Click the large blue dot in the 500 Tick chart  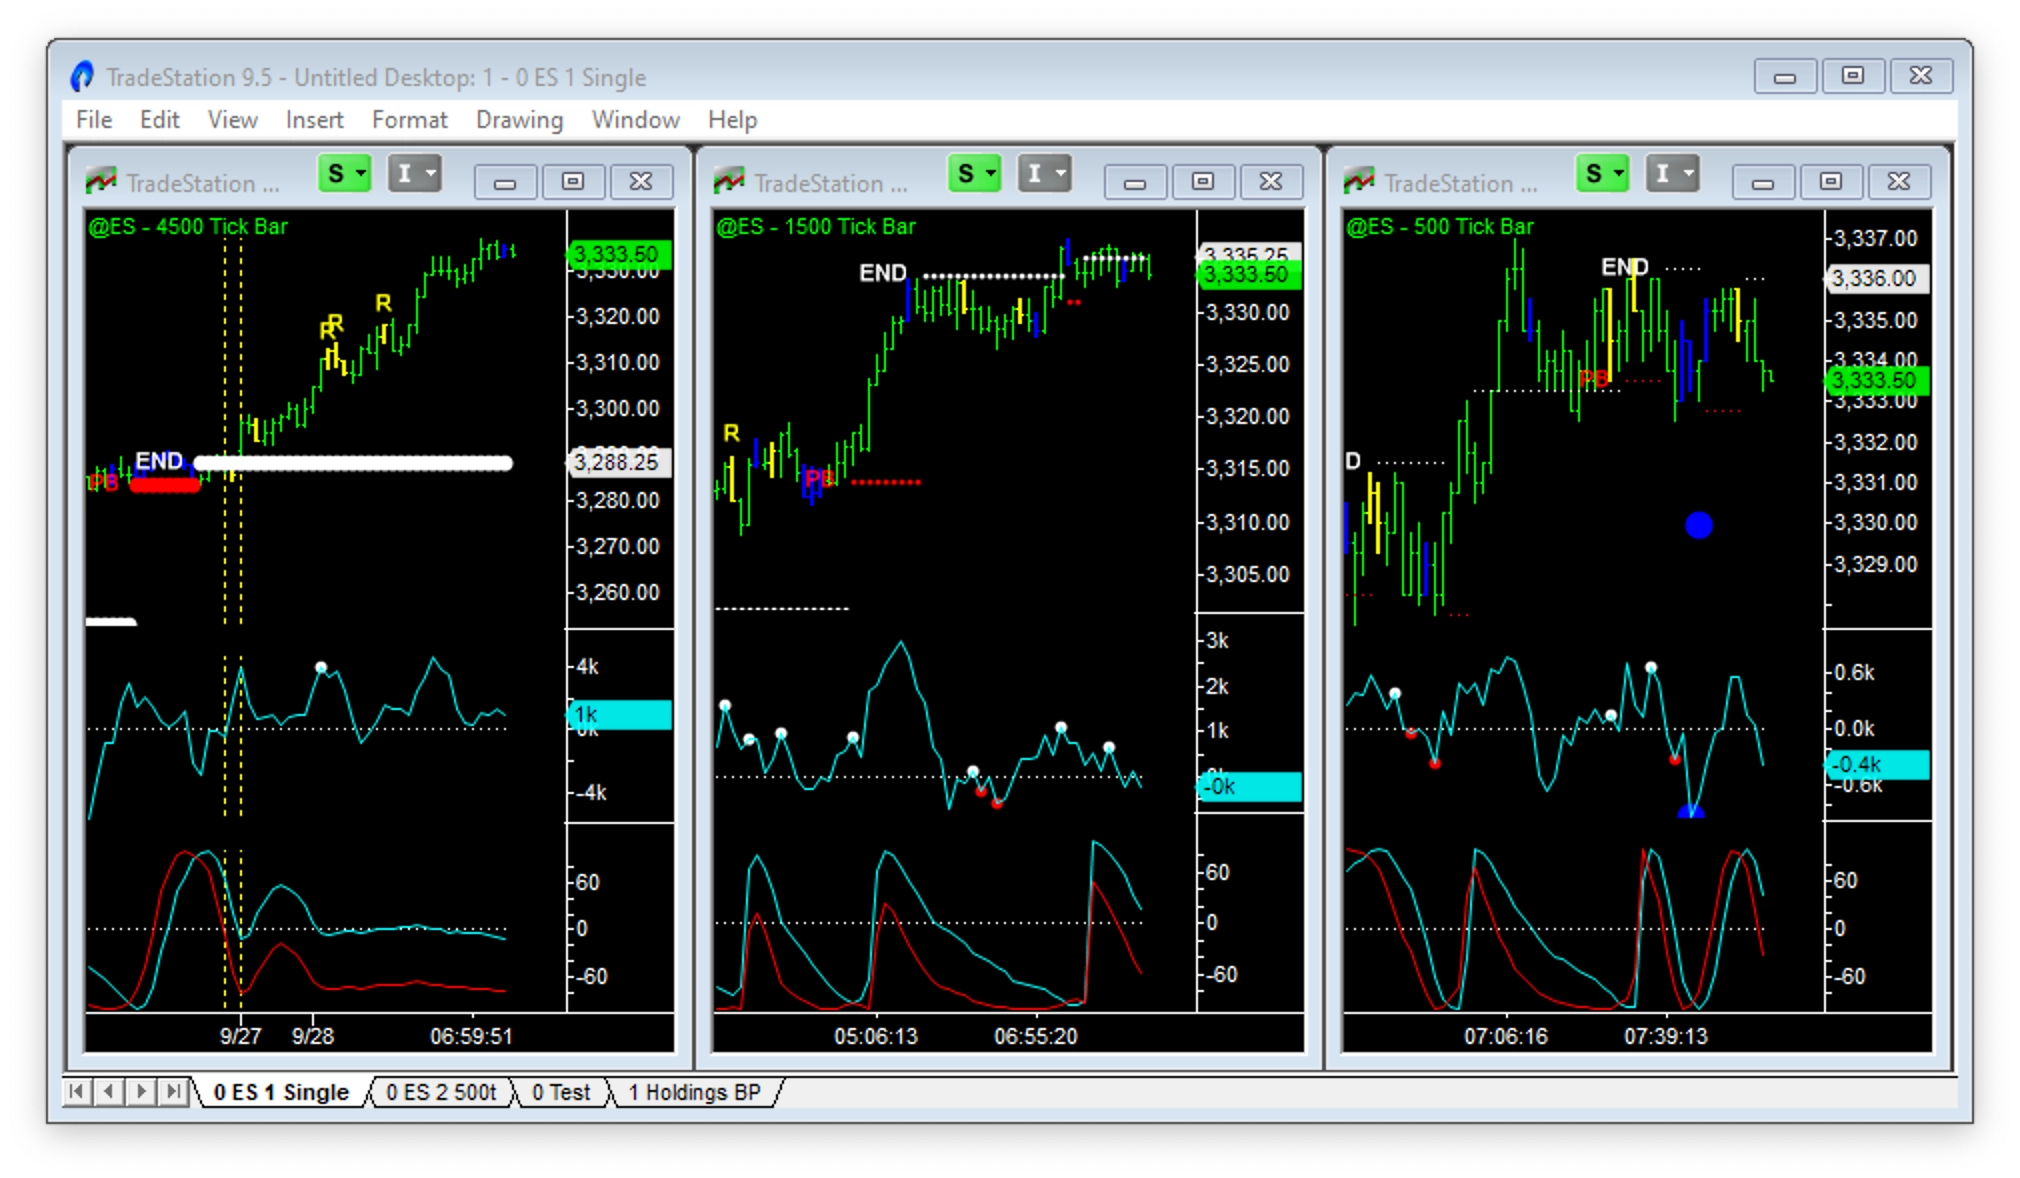coord(1698,525)
